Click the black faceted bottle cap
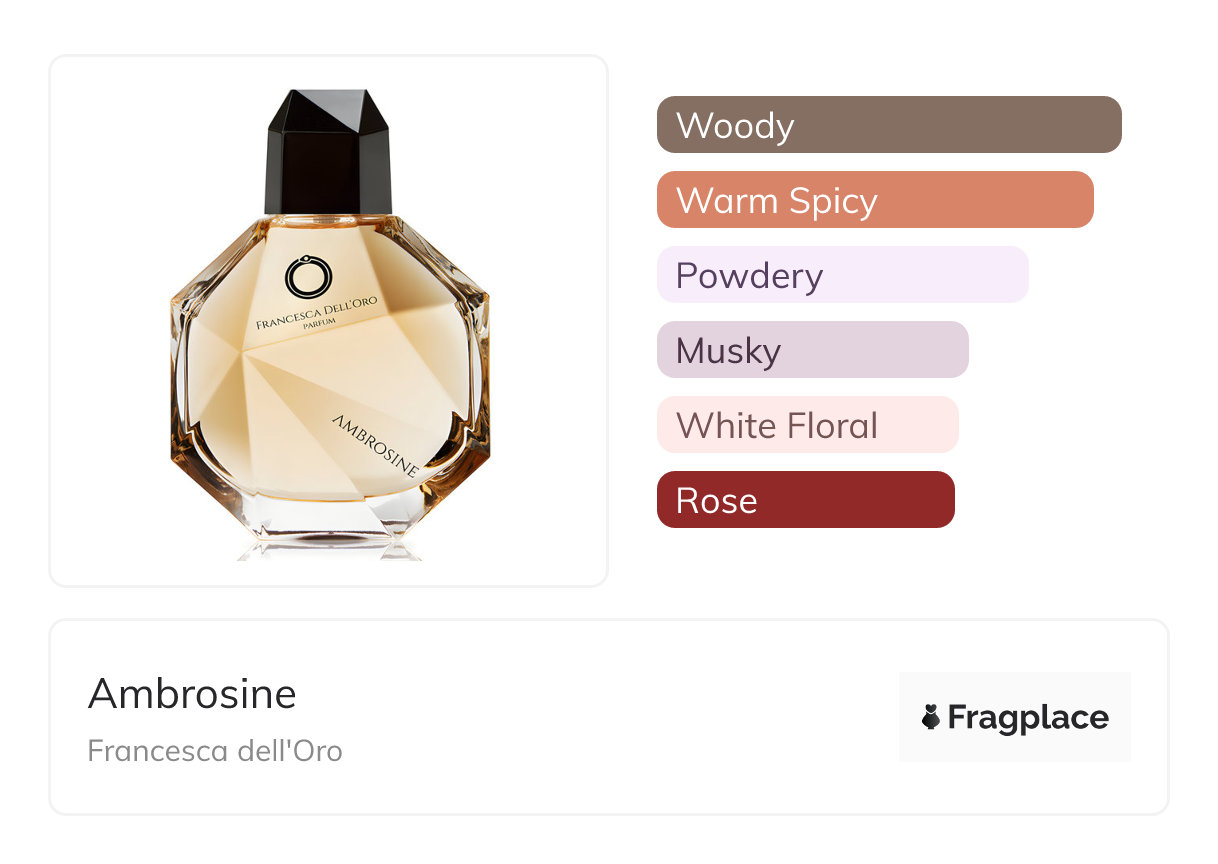Image resolution: width=1218 pixels, height=864 pixels. coord(328,151)
